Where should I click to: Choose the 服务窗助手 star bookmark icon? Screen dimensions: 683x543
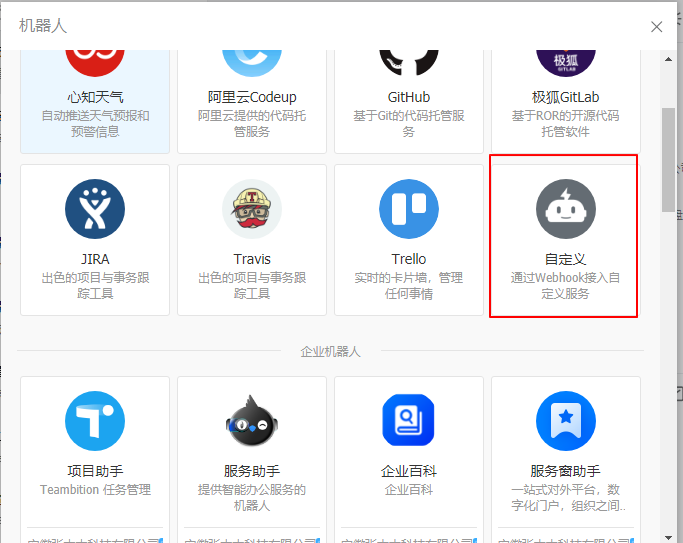coord(565,421)
